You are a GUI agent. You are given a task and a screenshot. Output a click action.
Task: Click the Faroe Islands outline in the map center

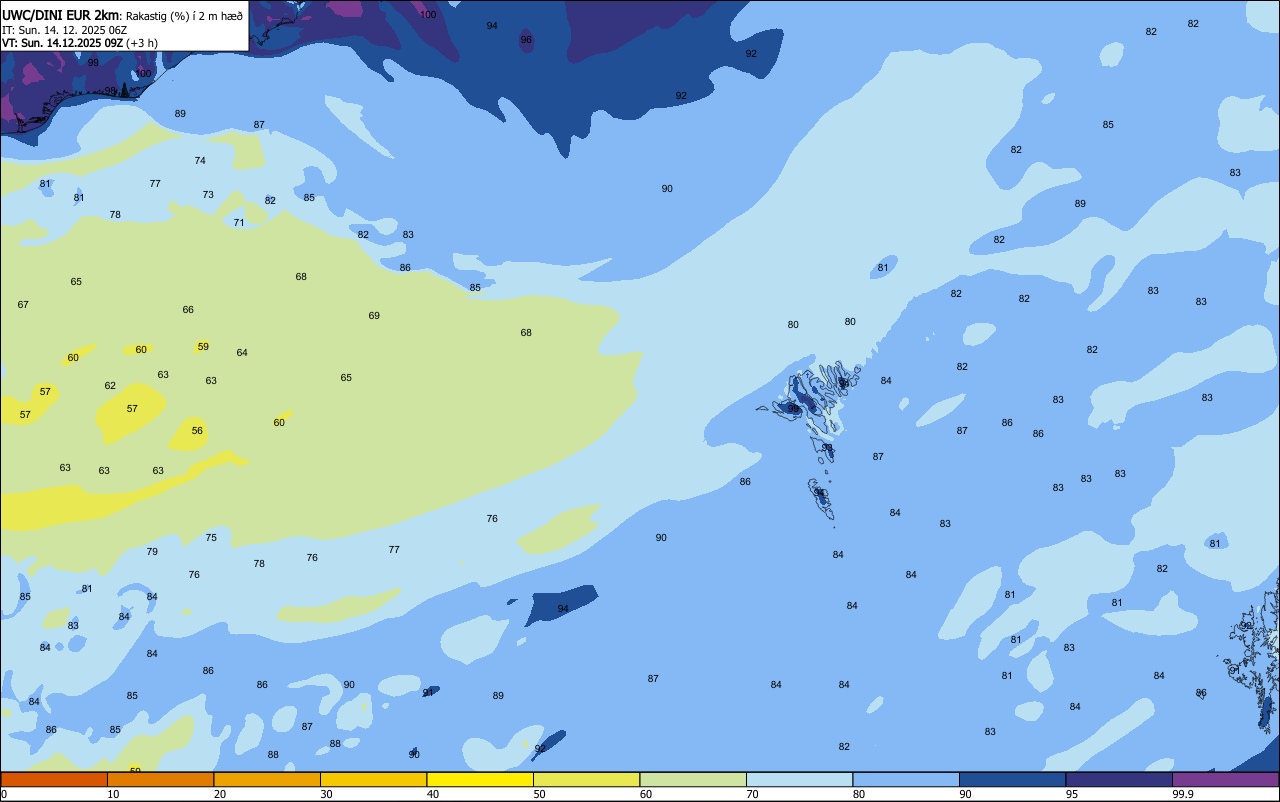tap(810, 440)
